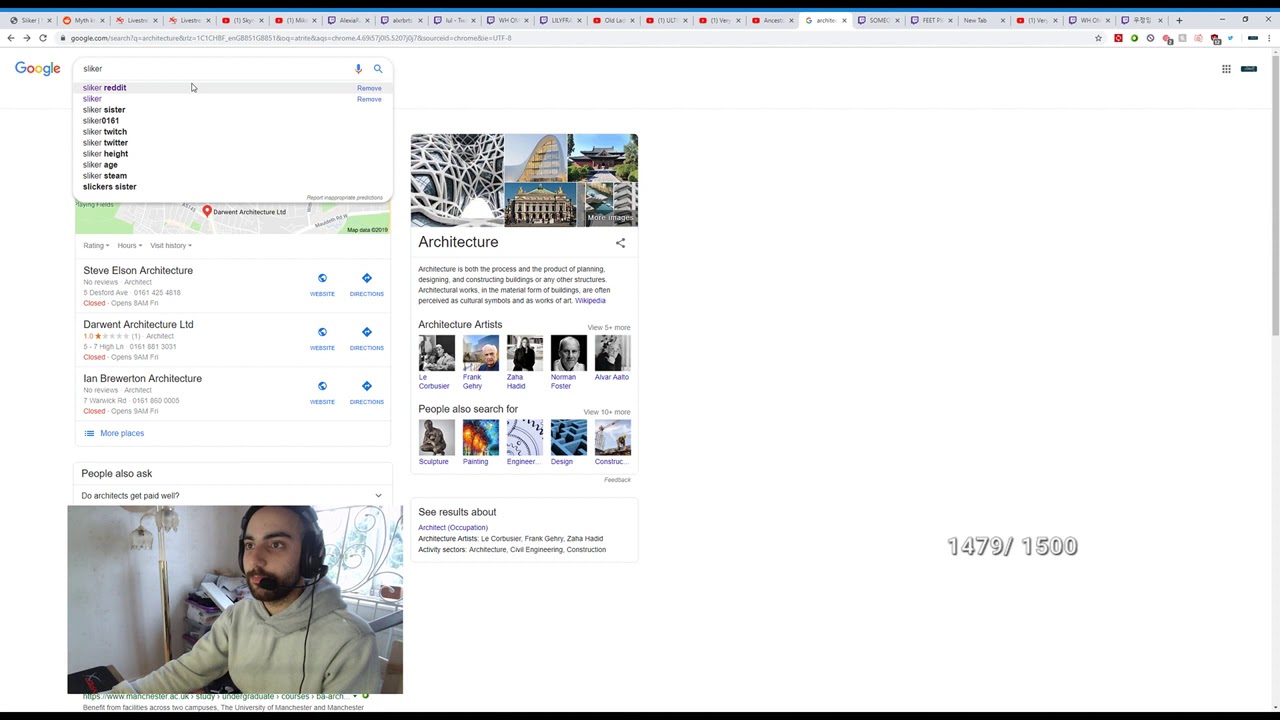This screenshot has height=720, width=1280.
Task: Get directions to Ian Brewerton Architecture
Action: click(x=366, y=392)
